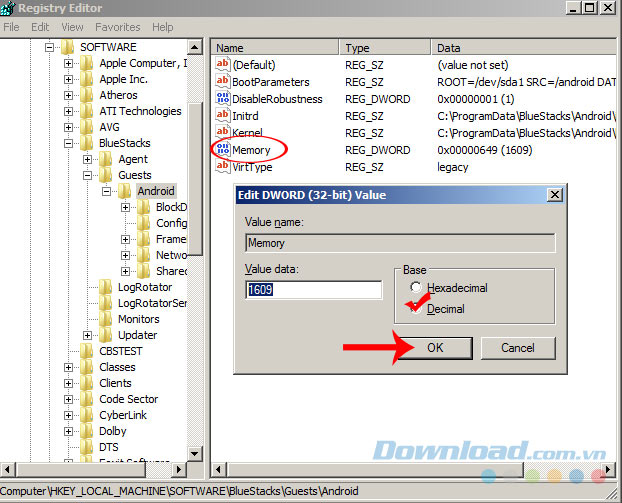Click the tree pane scroll up arrow
This screenshot has width=622, height=503.
(194, 48)
